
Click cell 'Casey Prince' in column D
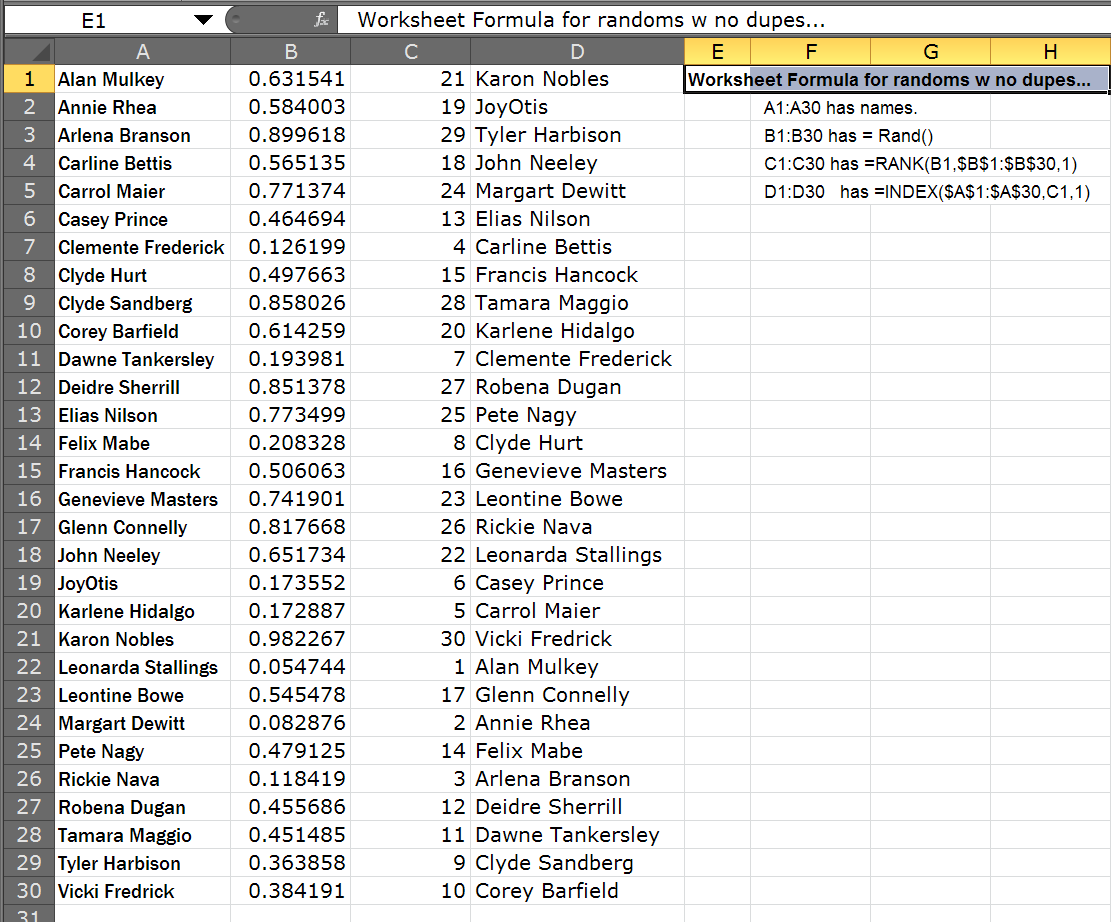pyautogui.click(x=577, y=583)
